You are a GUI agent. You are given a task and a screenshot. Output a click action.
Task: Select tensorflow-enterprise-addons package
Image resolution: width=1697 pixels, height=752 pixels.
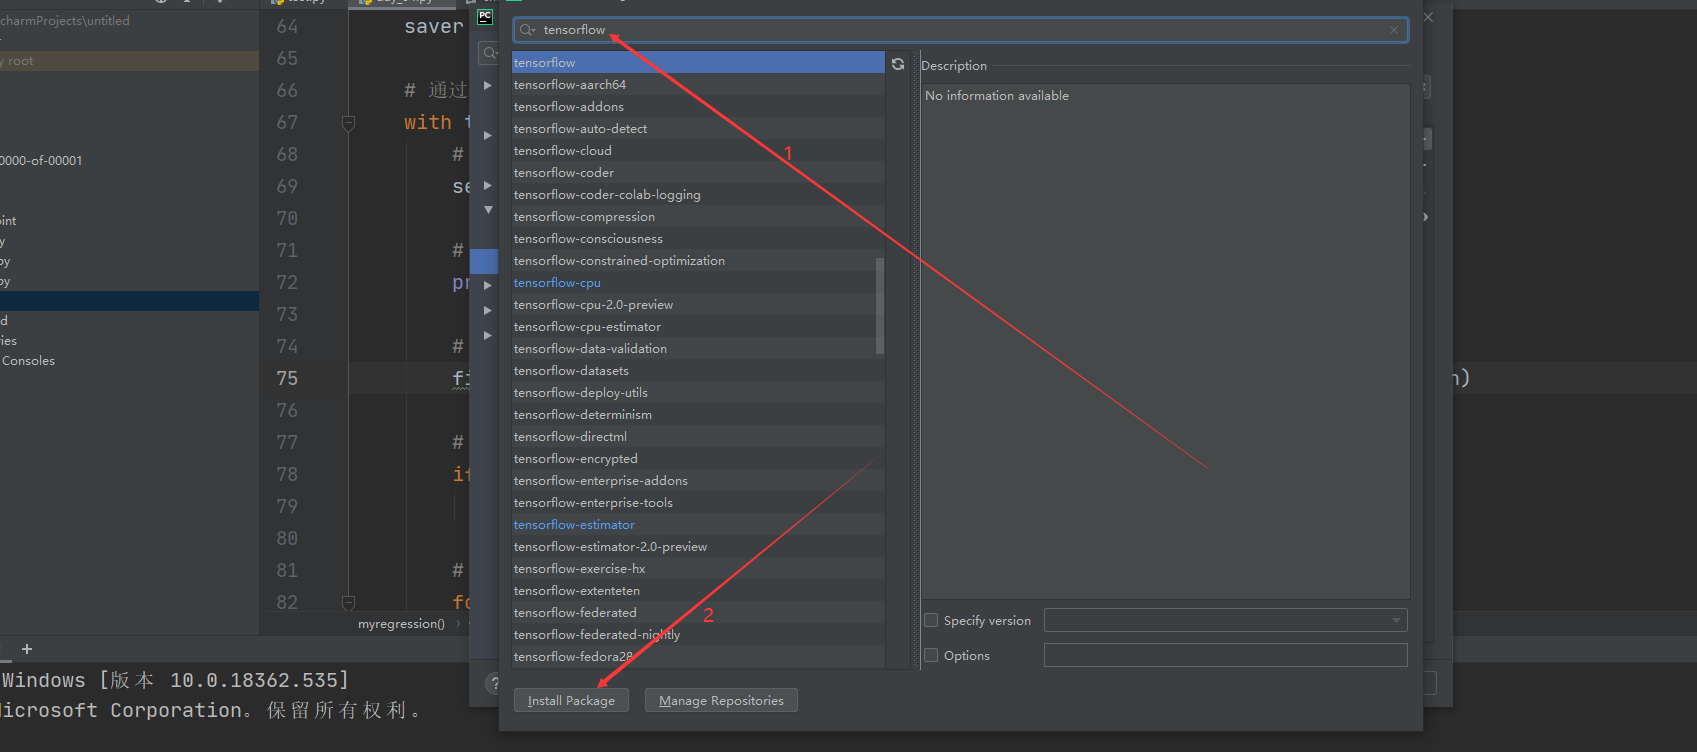(698, 480)
